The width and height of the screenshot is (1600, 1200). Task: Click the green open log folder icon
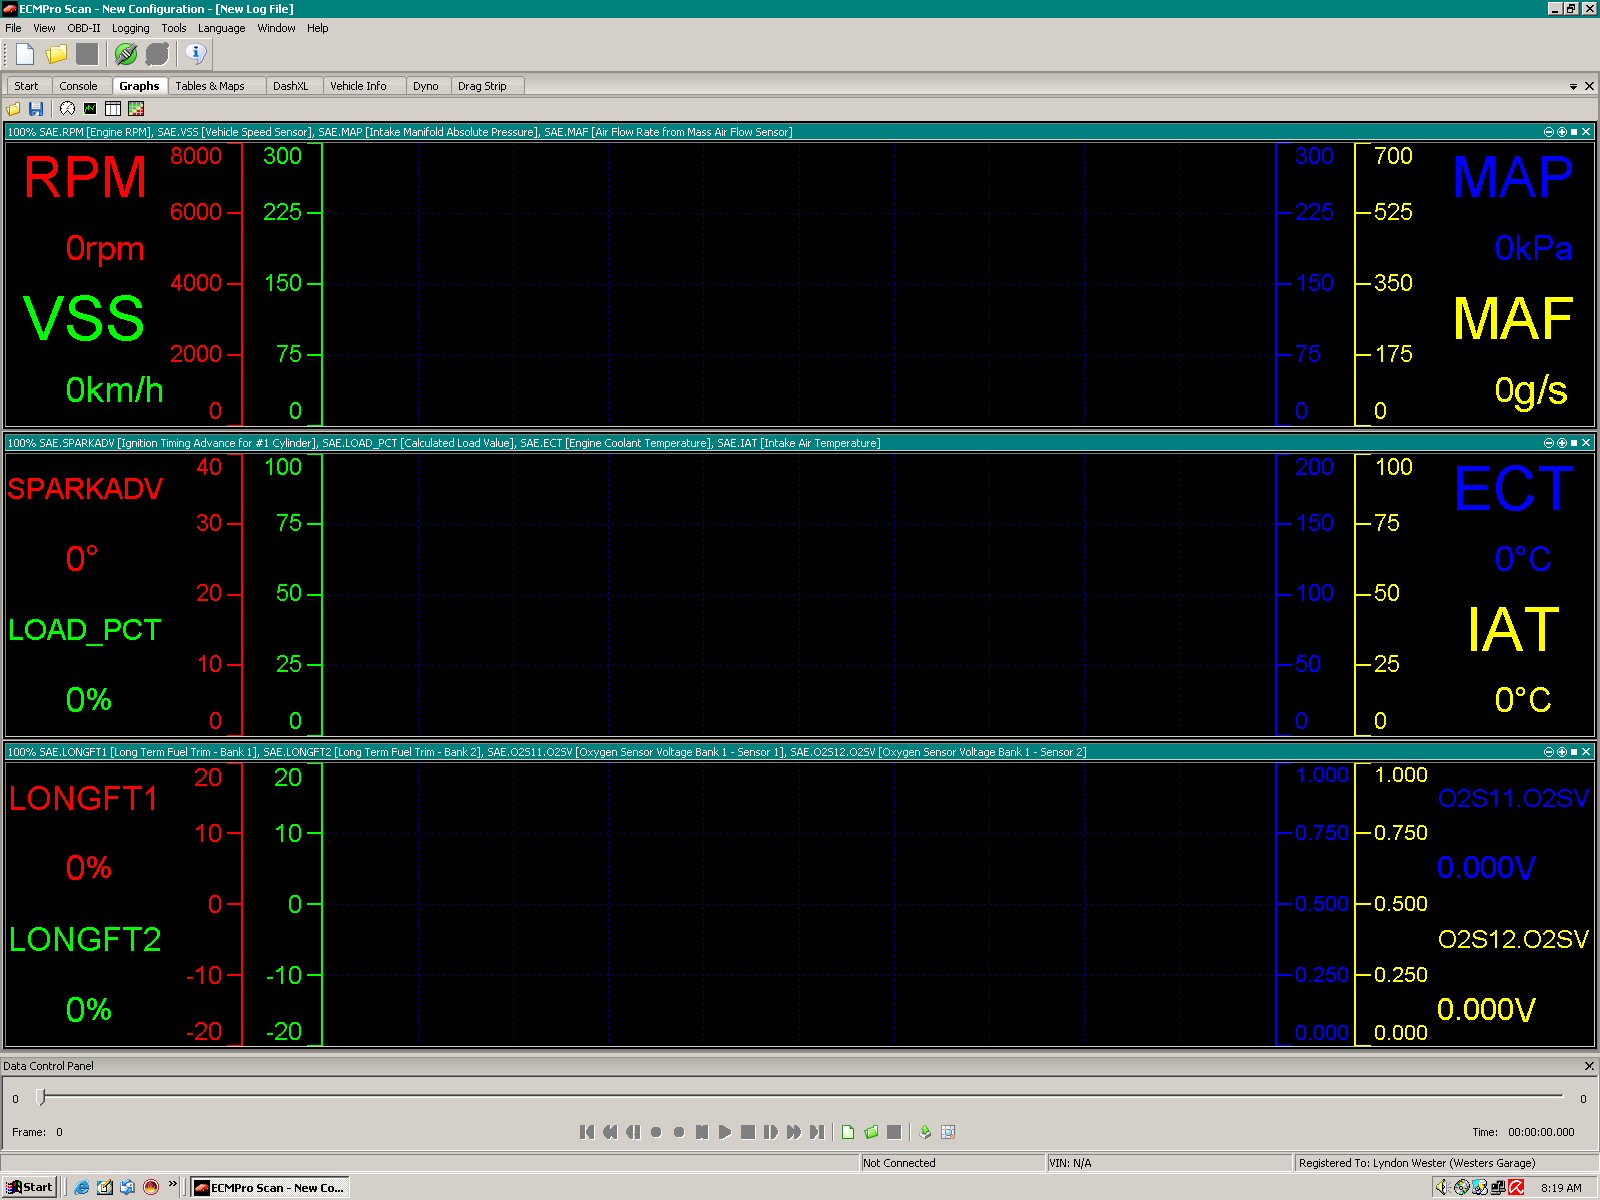(871, 1132)
